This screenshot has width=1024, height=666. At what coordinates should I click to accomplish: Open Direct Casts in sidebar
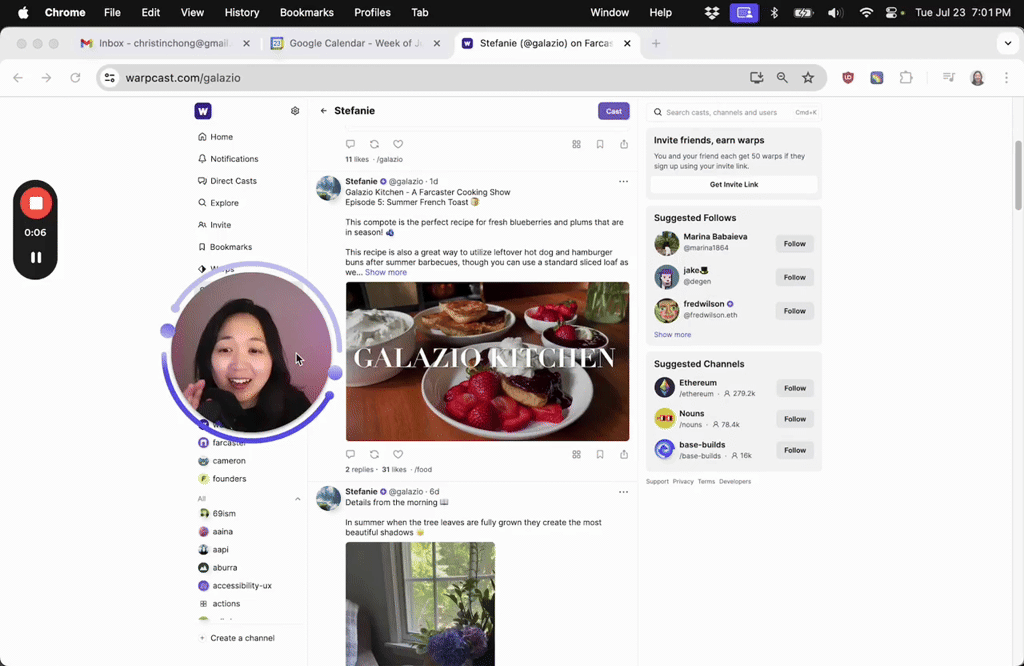pos(227,181)
